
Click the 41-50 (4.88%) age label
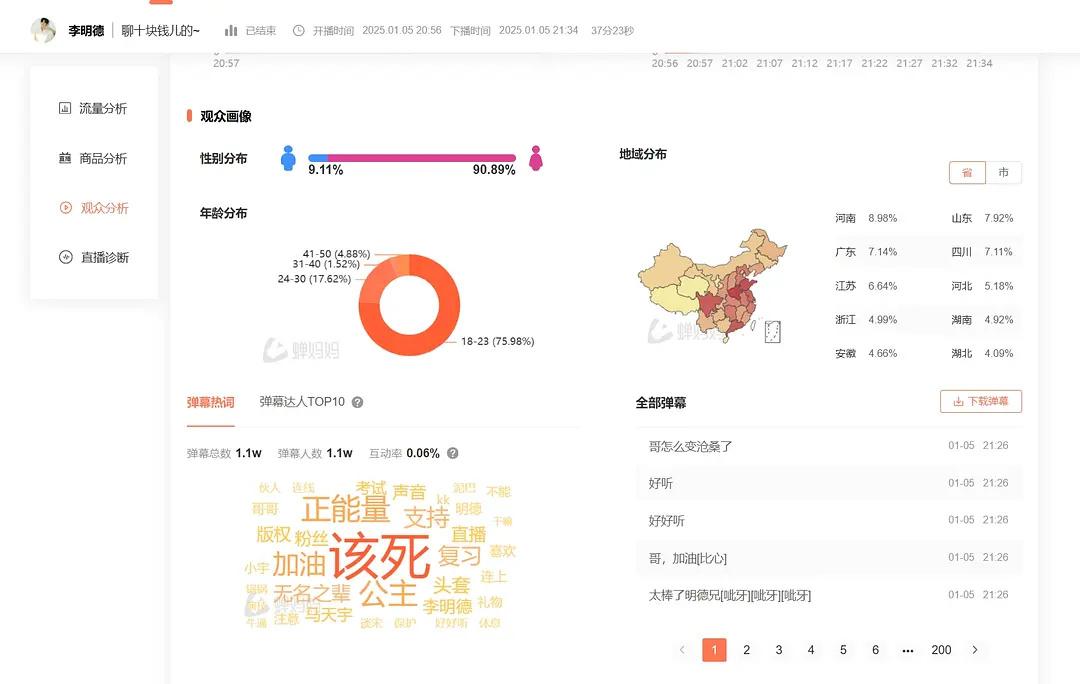(336, 253)
